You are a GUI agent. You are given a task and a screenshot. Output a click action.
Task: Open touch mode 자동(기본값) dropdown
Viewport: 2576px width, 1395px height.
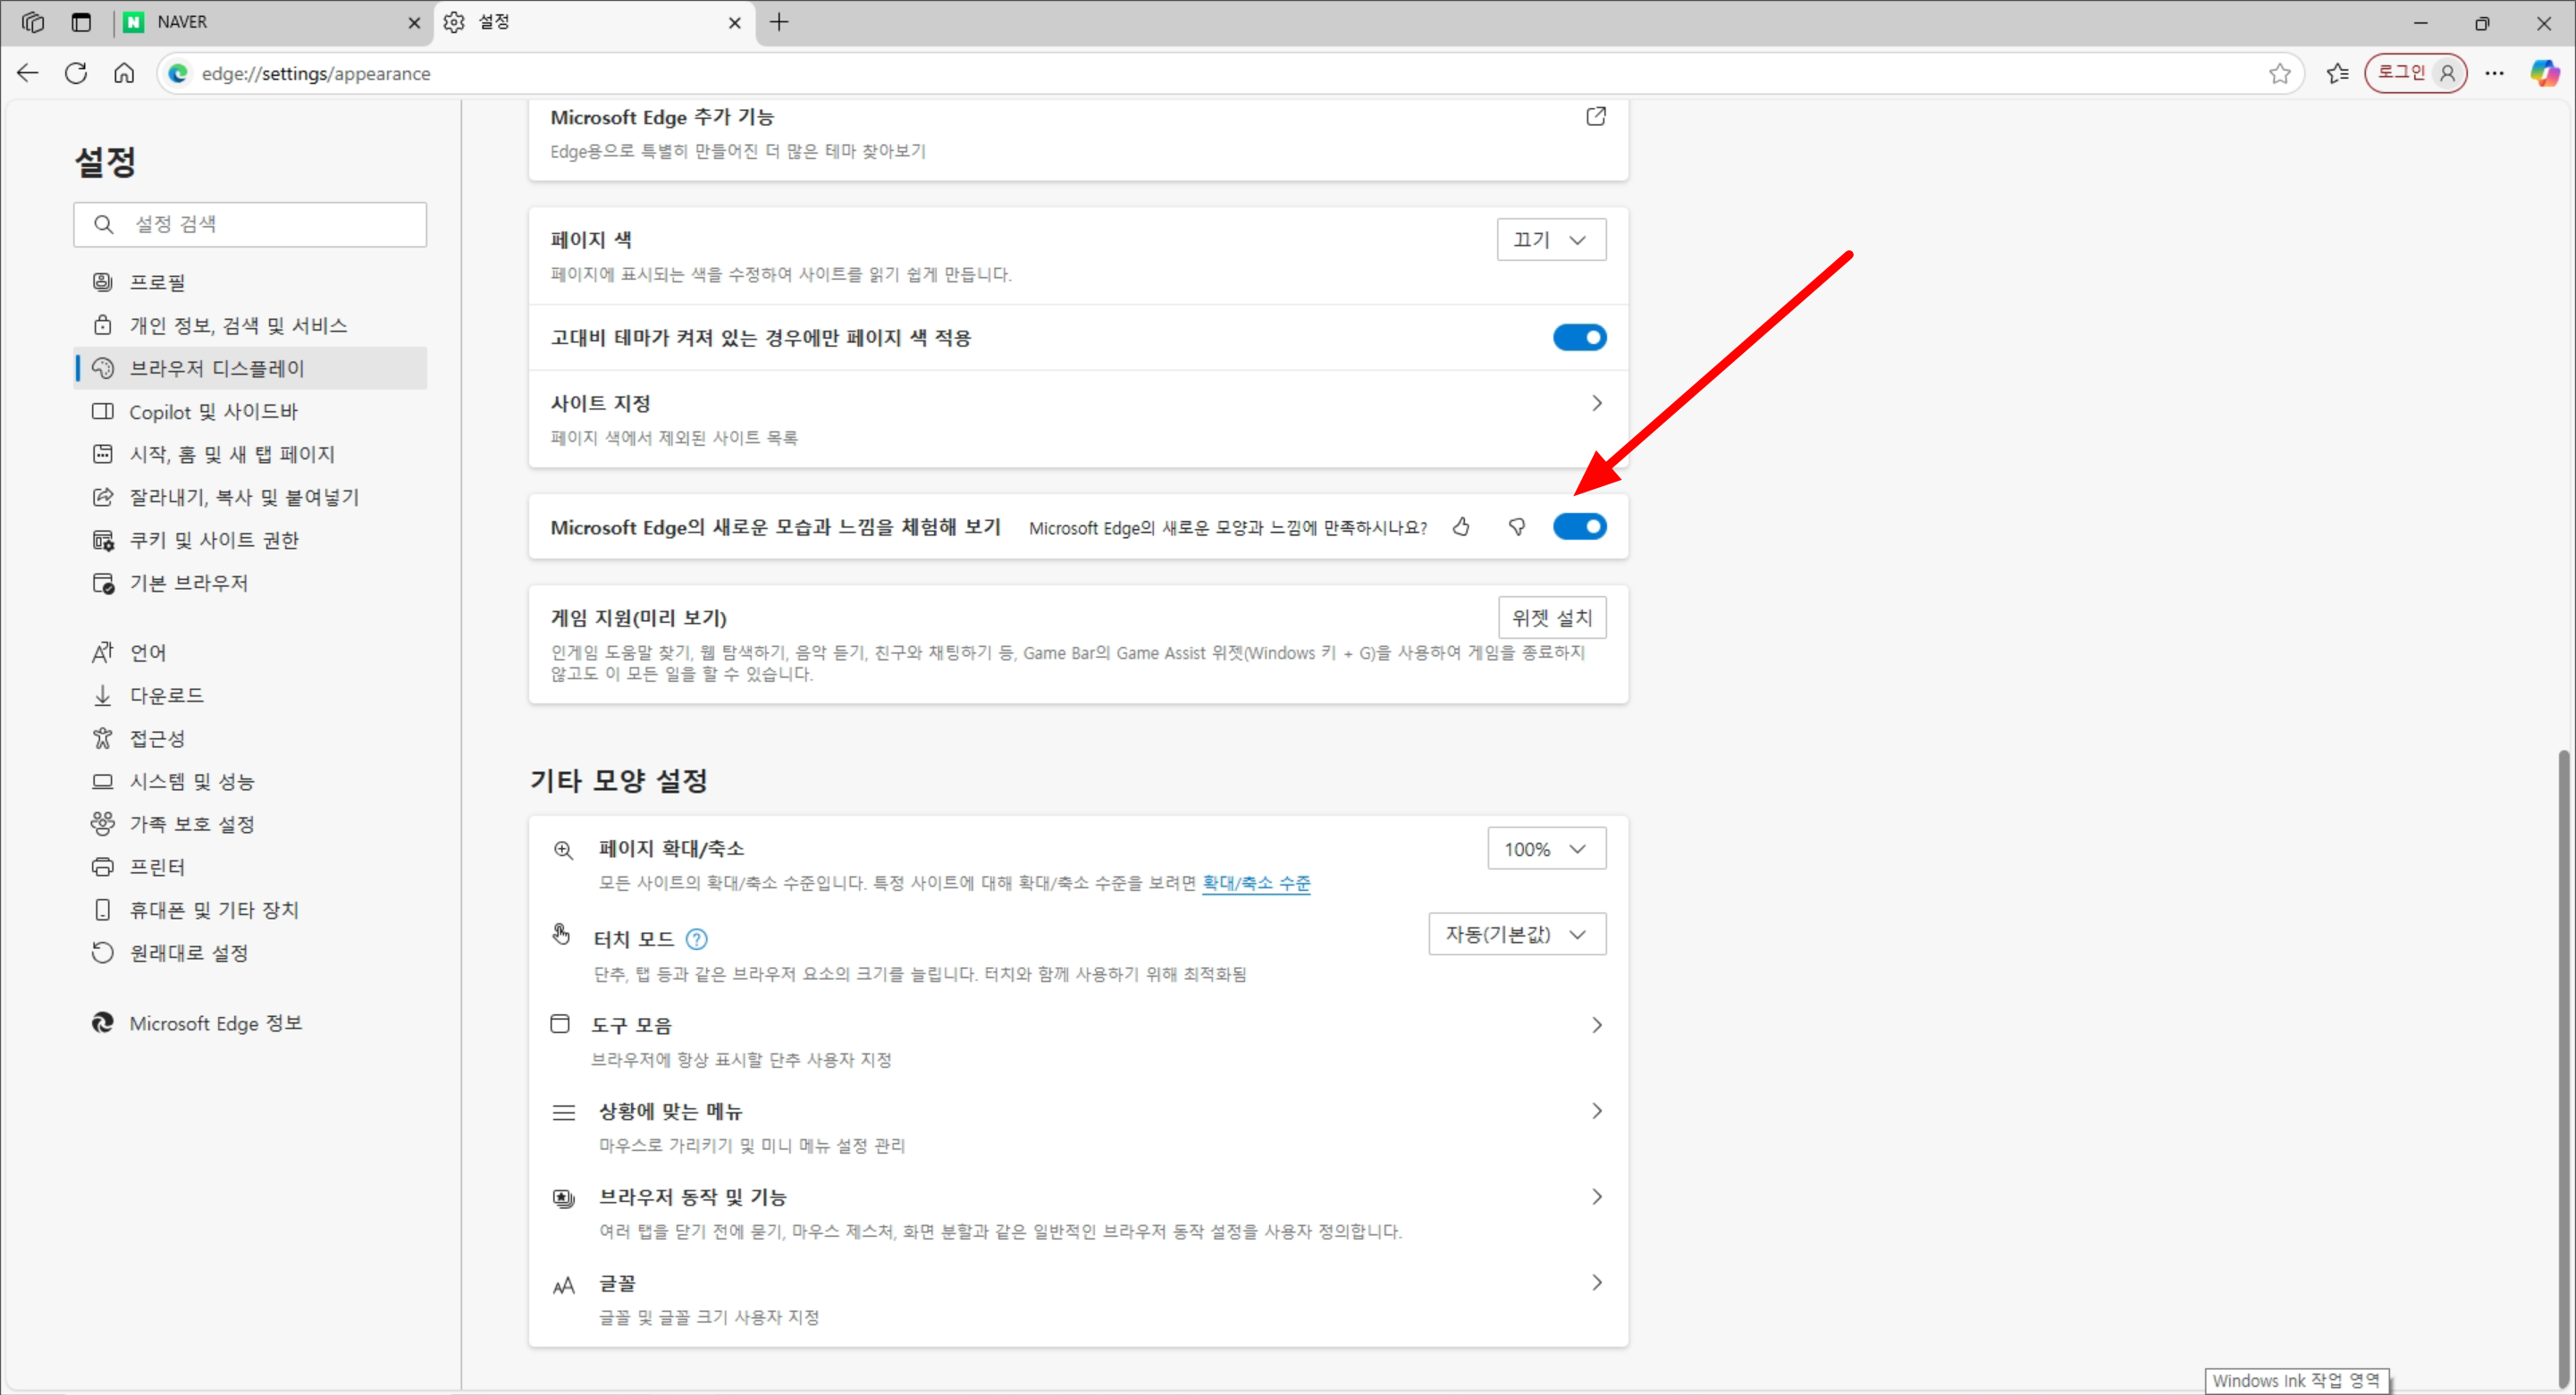pos(1516,934)
